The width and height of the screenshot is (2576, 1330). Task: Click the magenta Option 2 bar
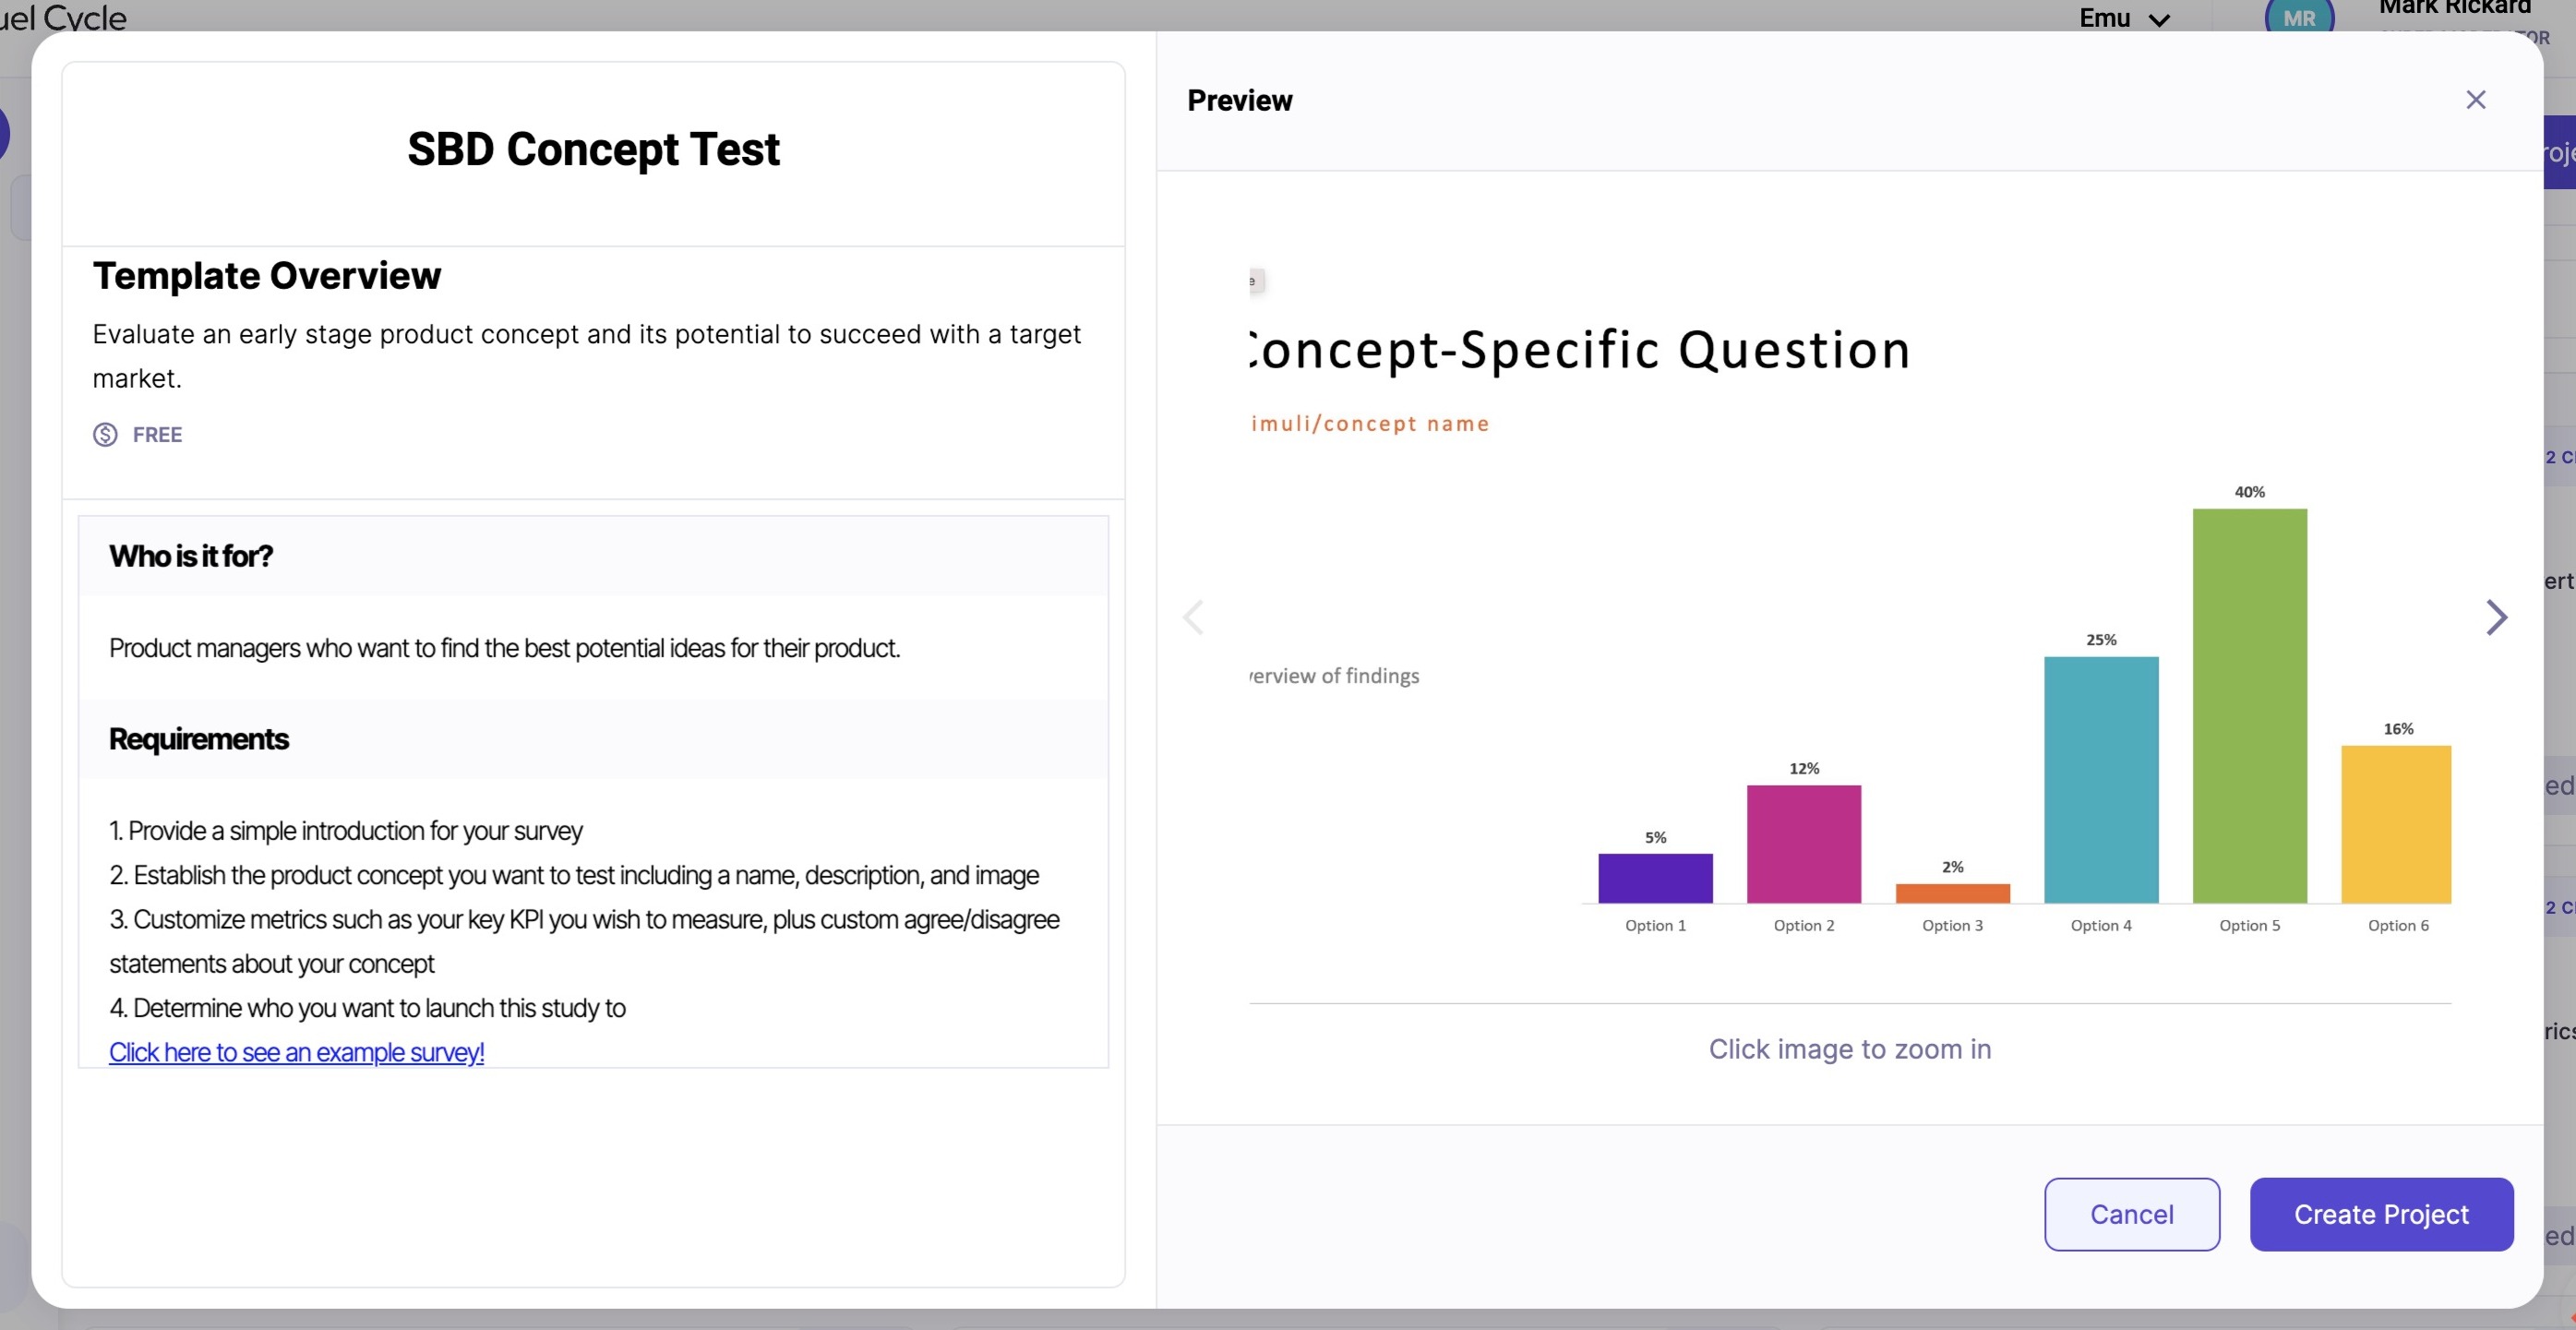1803,844
